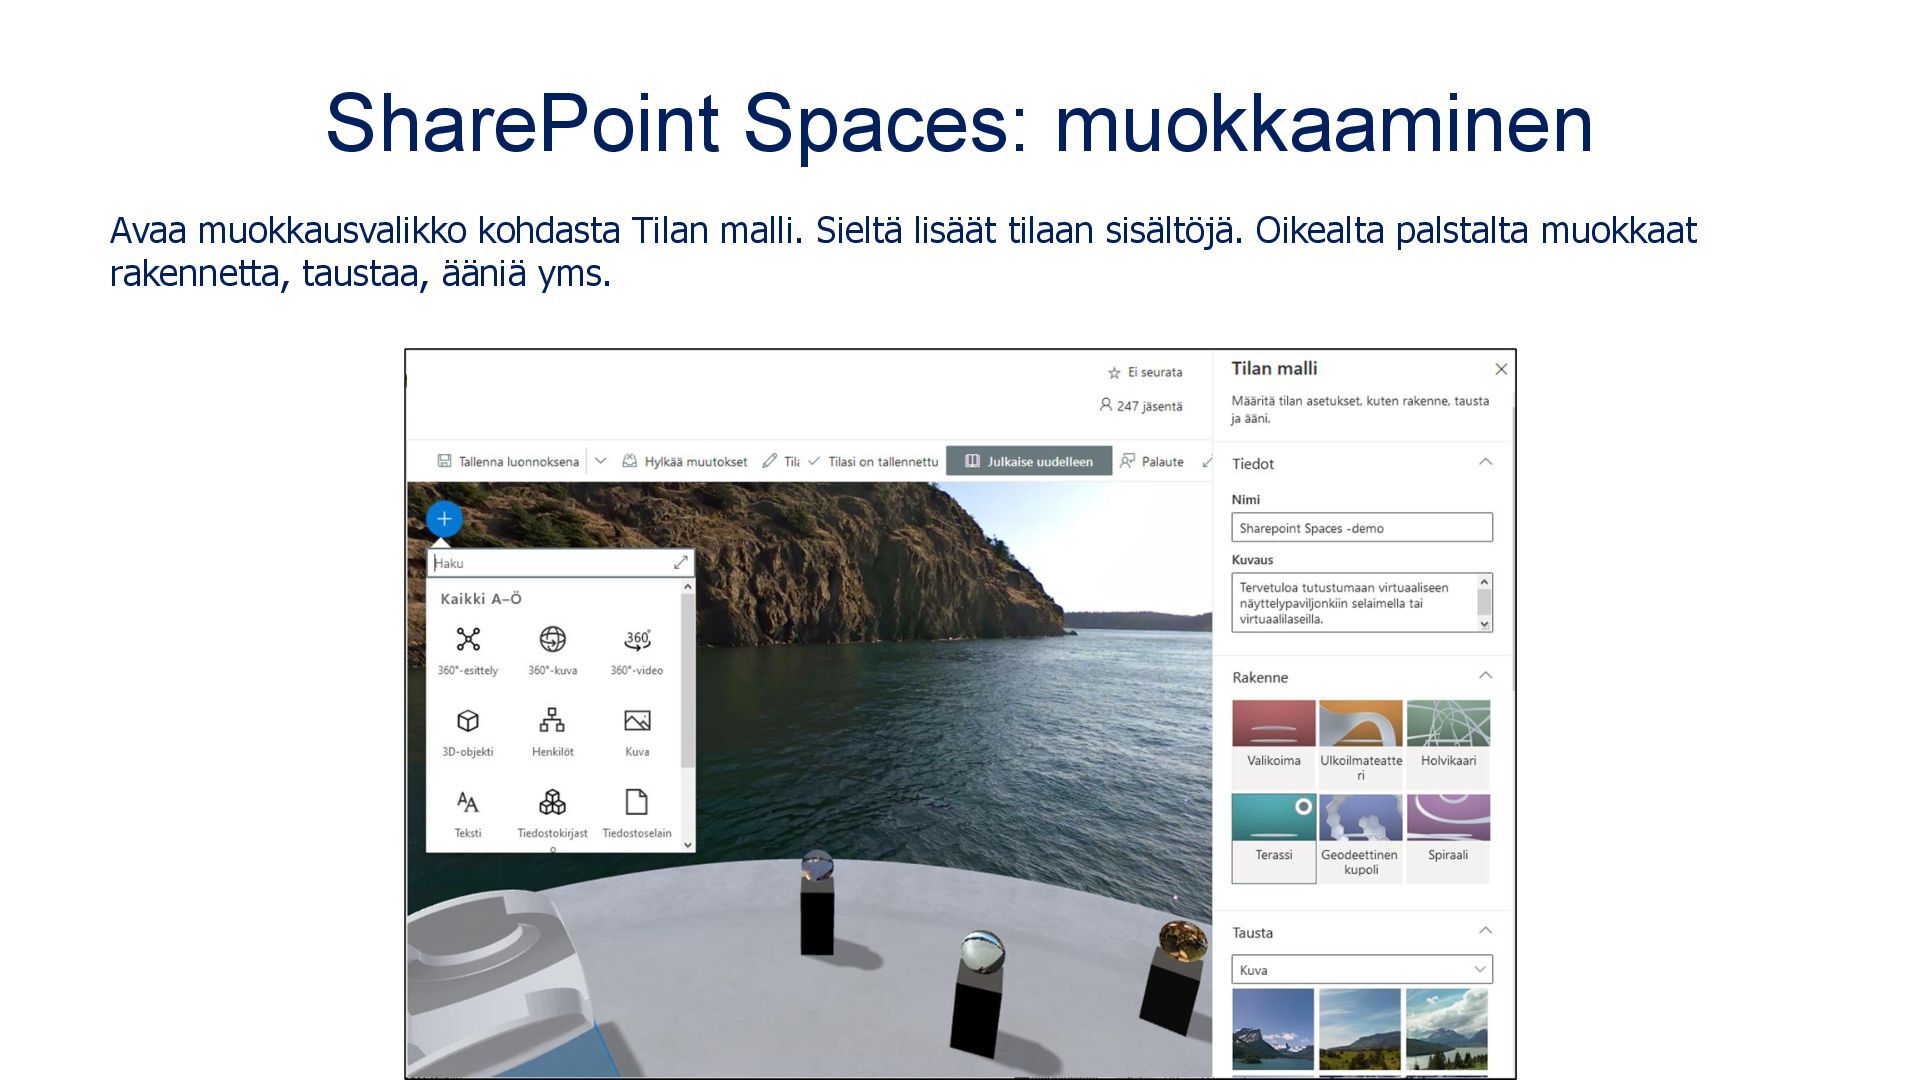Select the first mountain lake background thumbnail
The width and height of the screenshot is (1920, 1080).
pos(1273,1029)
